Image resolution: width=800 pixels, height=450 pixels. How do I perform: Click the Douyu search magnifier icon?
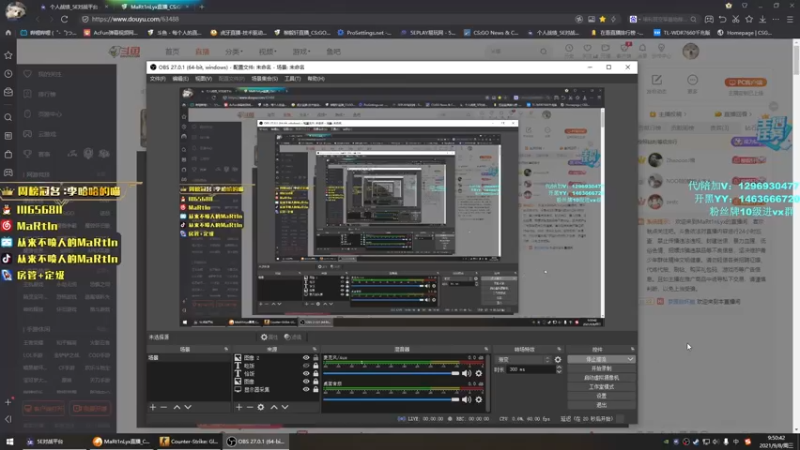click(x=543, y=52)
